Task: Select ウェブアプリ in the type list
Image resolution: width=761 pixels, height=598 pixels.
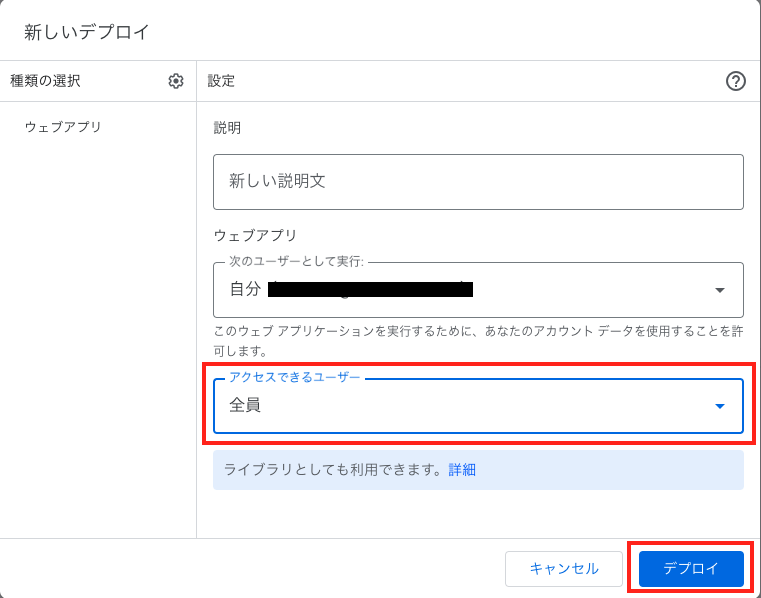Action: tap(63, 127)
